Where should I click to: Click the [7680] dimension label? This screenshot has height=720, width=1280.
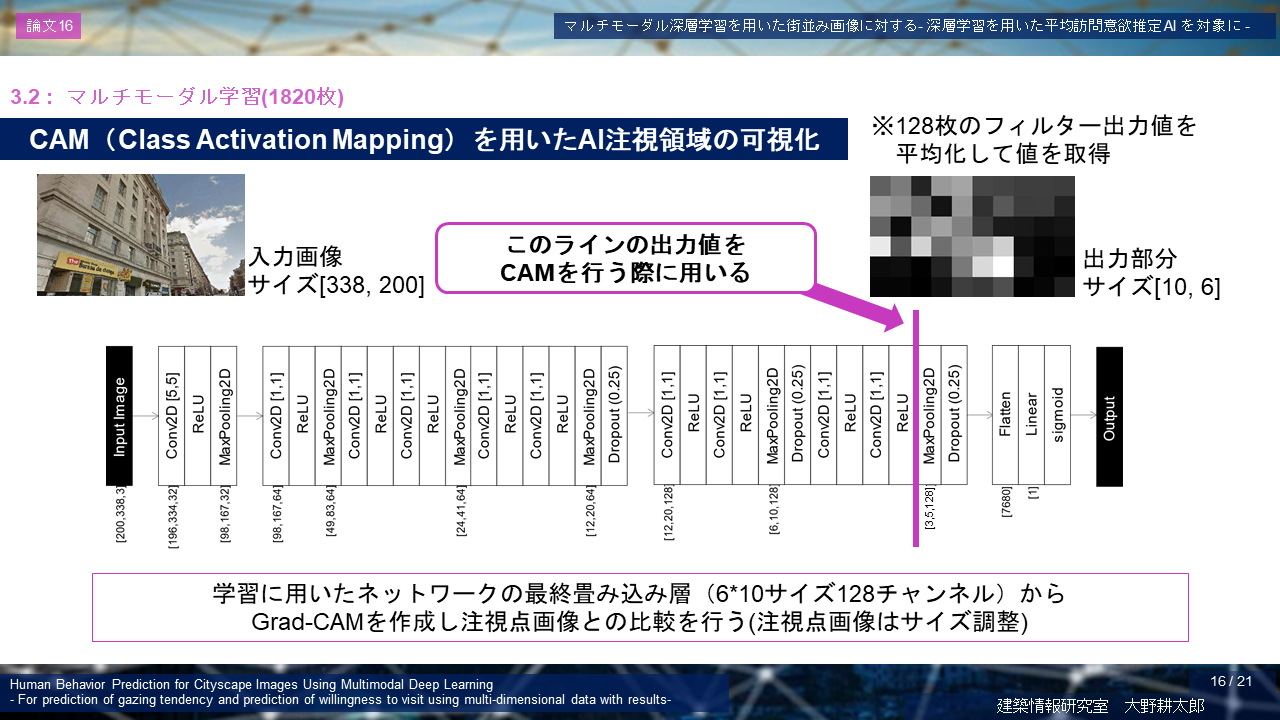point(1006,507)
